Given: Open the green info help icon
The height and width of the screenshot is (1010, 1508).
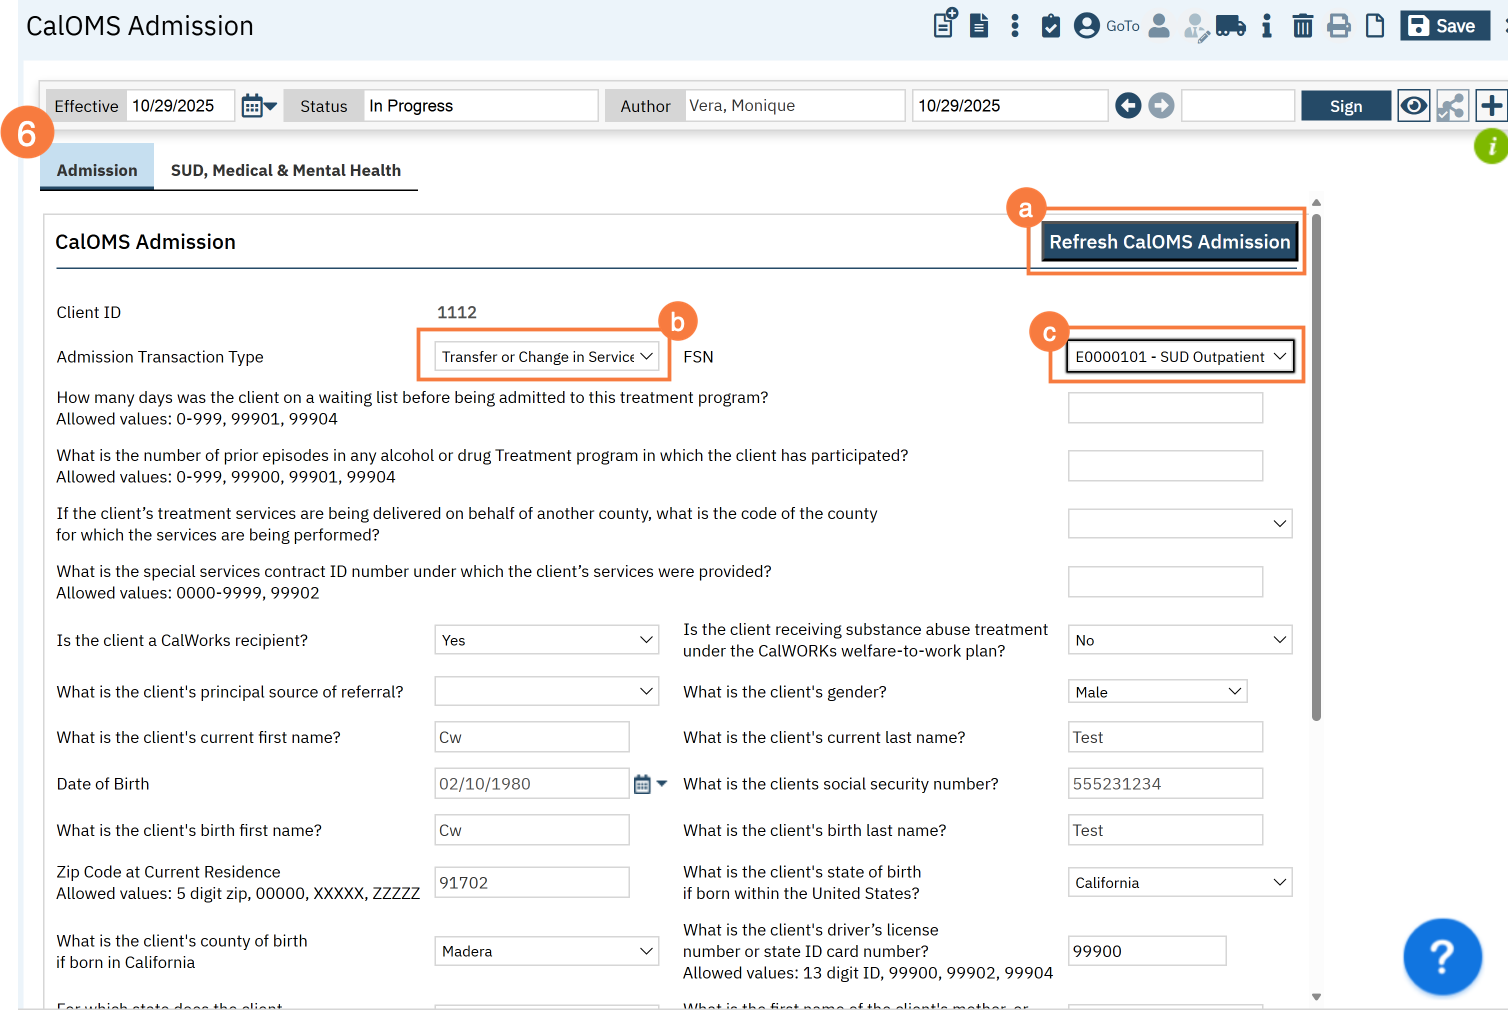Looking at the screenshot, I should click(x=1490, y=147).
